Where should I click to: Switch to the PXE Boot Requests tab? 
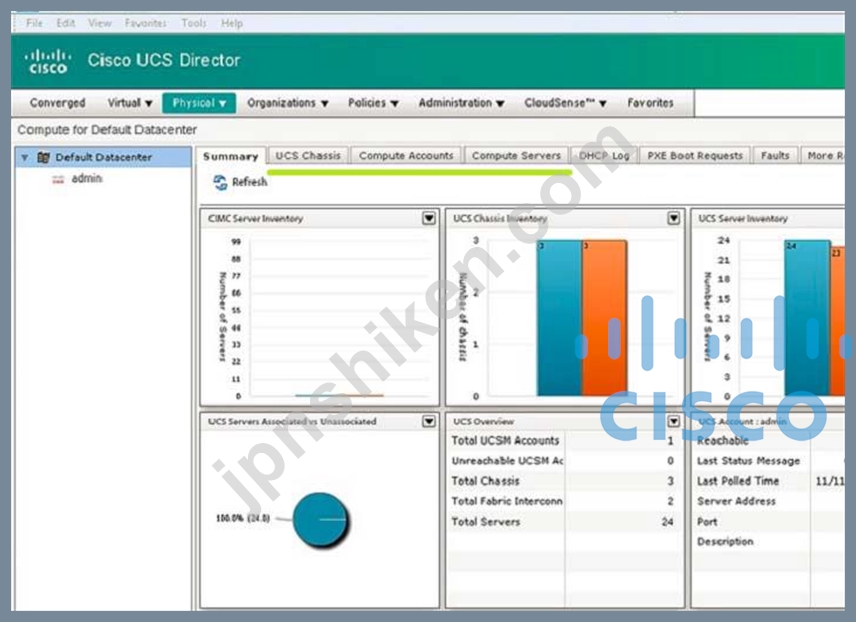(695, 156)
